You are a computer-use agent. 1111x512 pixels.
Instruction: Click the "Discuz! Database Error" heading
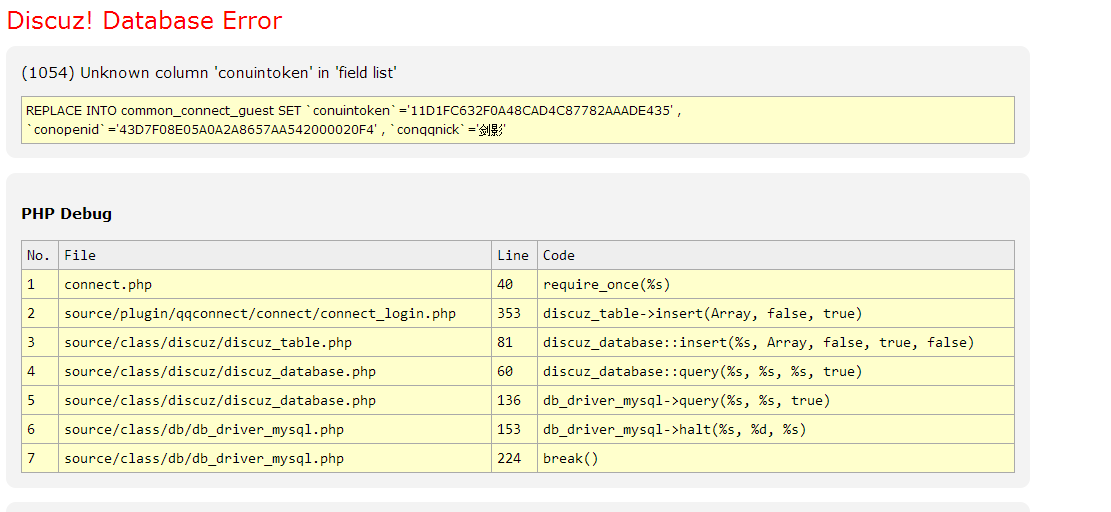pyautogui.click(x=144, y=21)
